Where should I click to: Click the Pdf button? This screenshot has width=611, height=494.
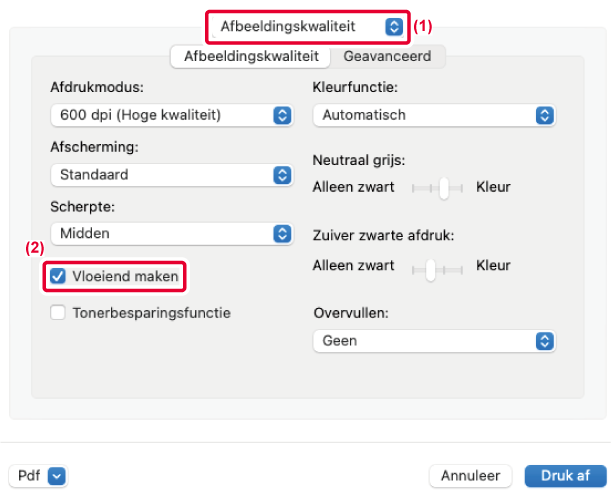tap(29, 476)
